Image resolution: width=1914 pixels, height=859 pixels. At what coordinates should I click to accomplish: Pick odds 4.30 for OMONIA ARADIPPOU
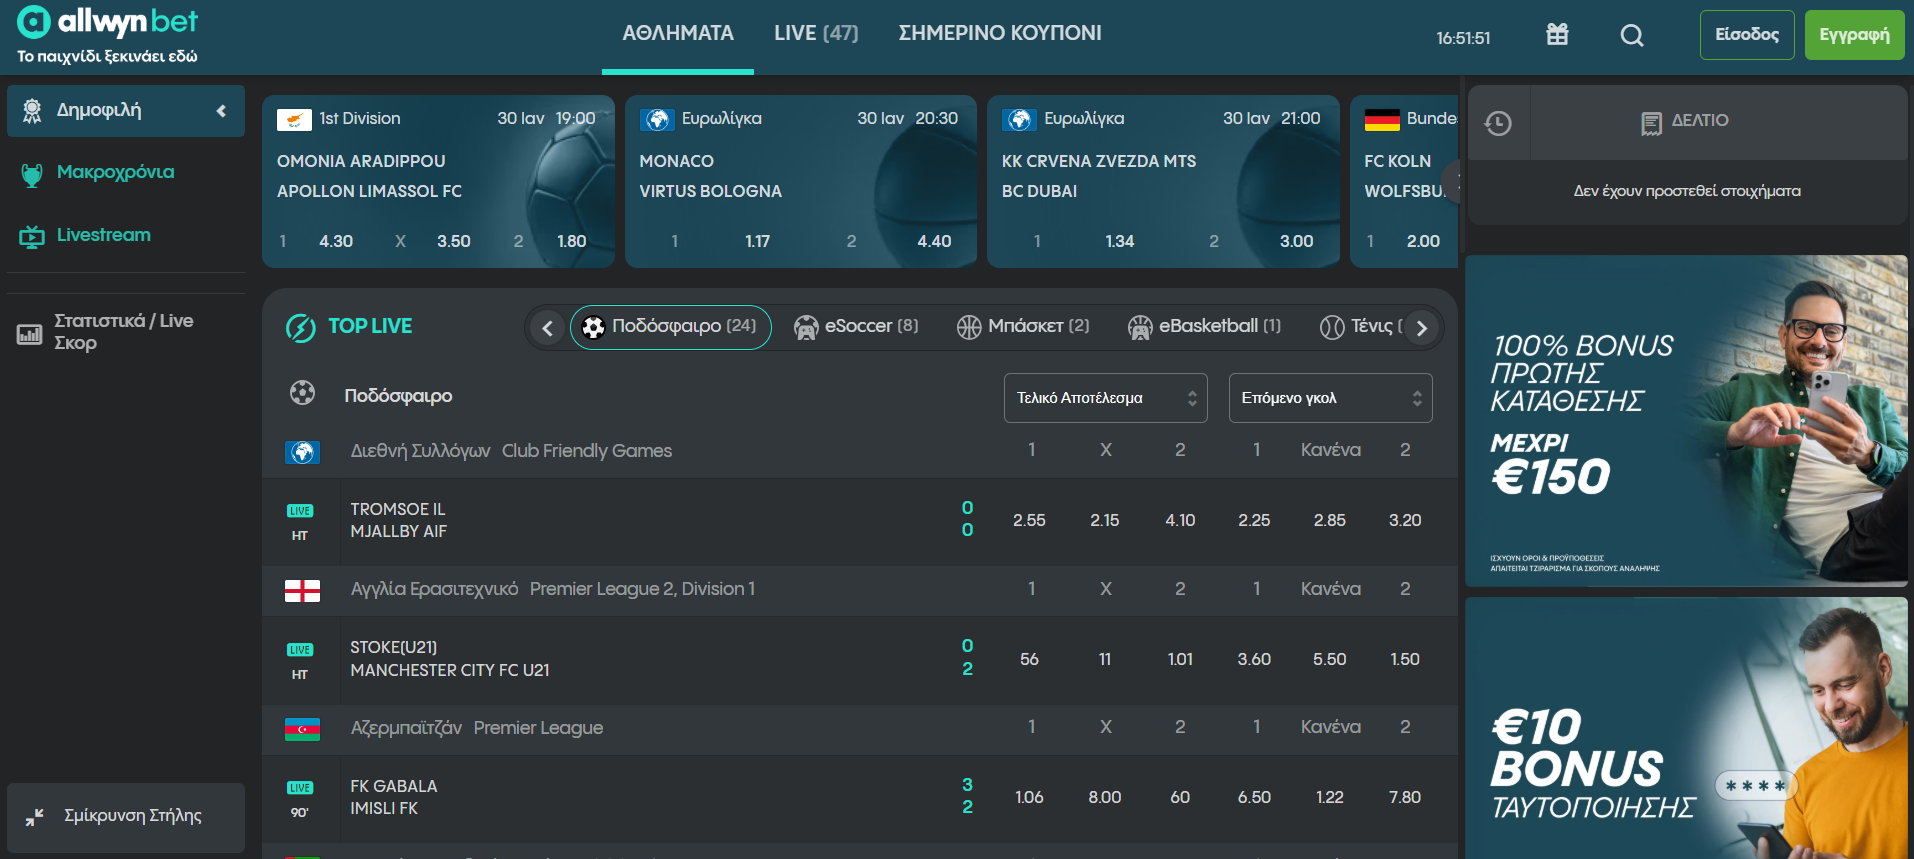click(336, 241)
